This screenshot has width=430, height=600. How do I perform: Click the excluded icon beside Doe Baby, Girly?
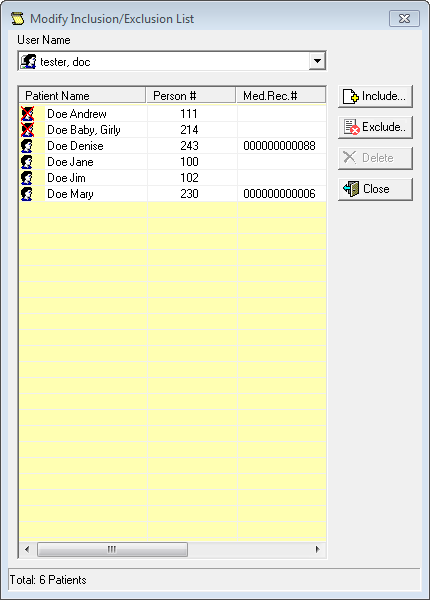point(27,130)
